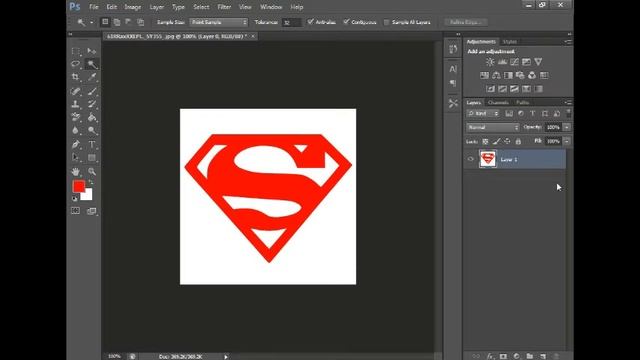Select the Healing Brush tool

click(76, 91)
